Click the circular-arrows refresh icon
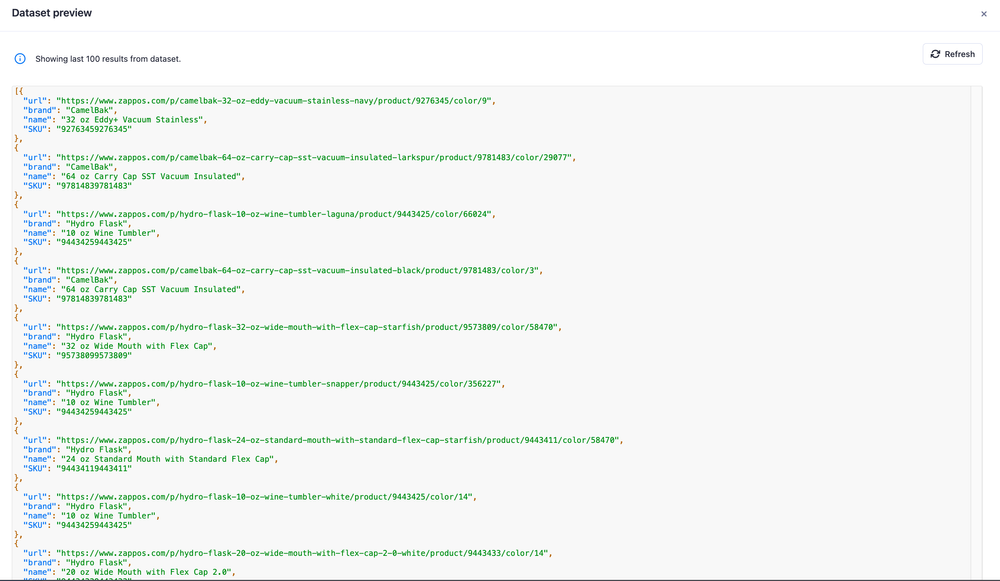1000x581 pixels. (x=935, y=53)
